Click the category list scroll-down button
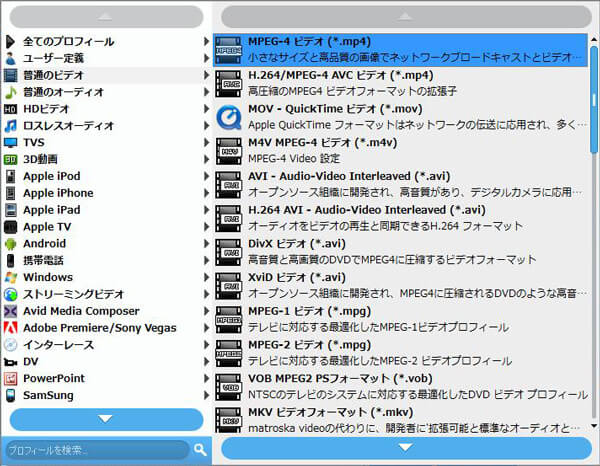600x466 pixels. coord(106,419)
